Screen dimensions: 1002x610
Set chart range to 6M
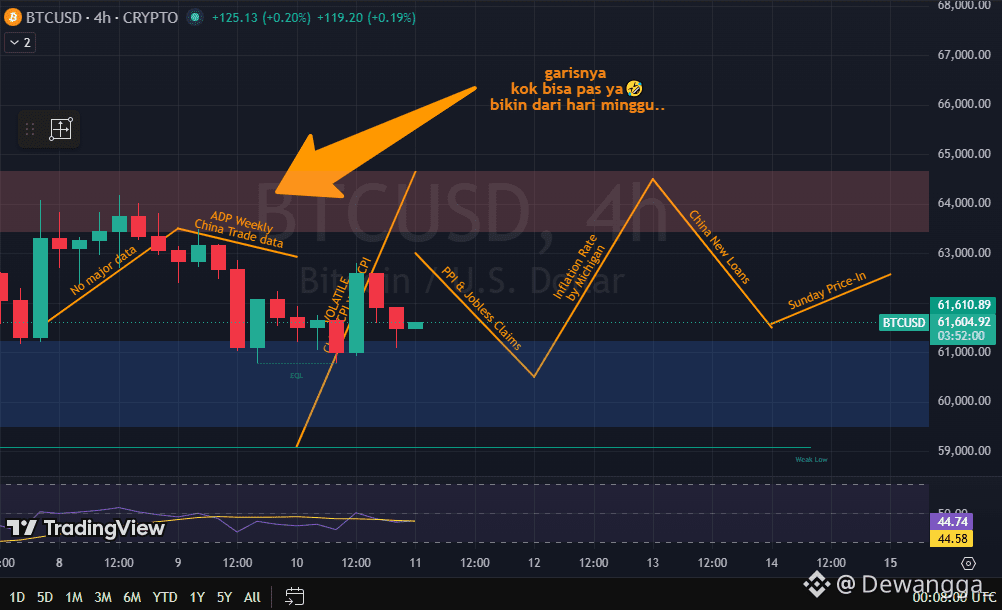pyautogui.click(x=132, y=597)
